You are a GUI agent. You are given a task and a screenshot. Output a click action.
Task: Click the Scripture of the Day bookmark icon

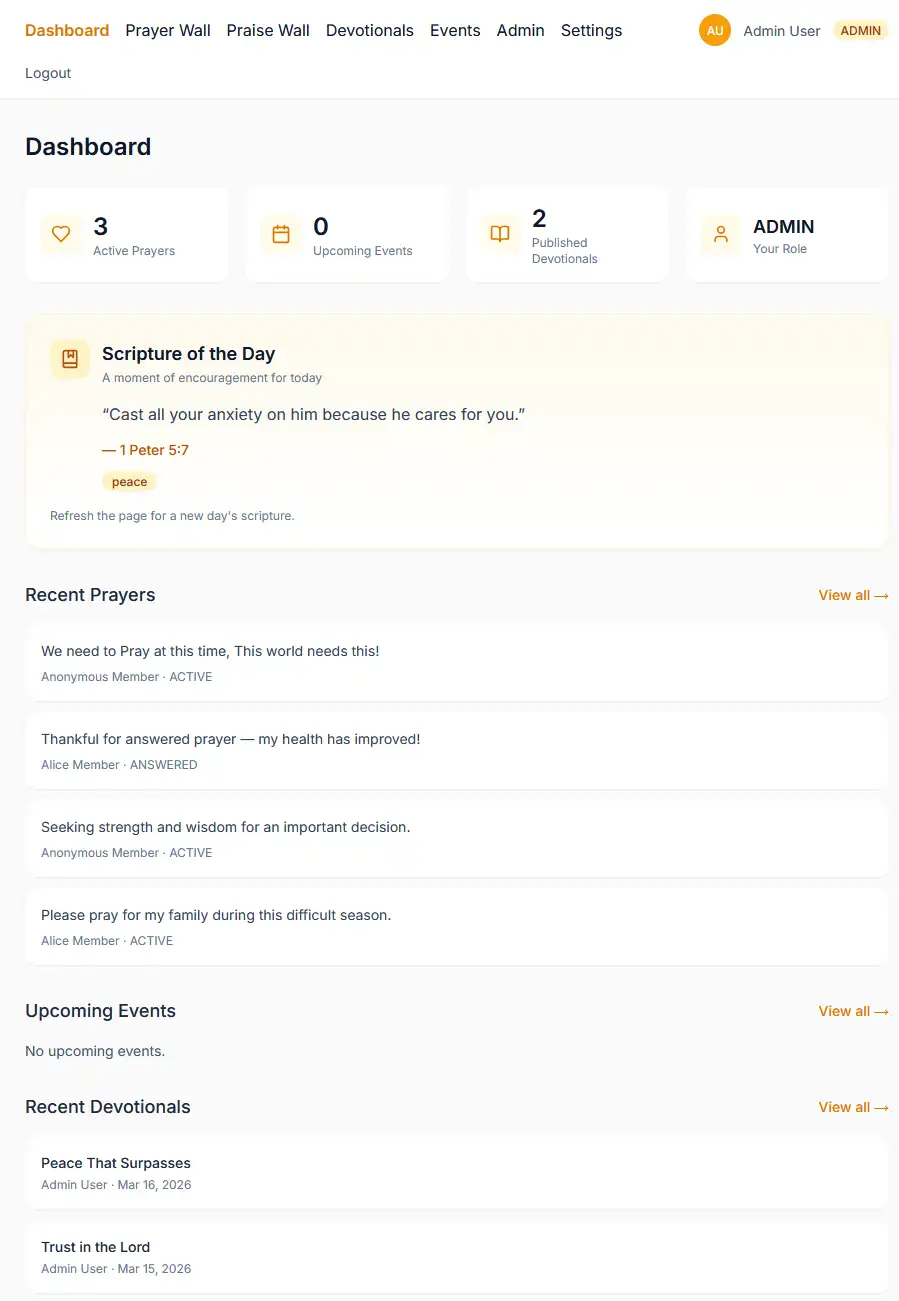70,359
